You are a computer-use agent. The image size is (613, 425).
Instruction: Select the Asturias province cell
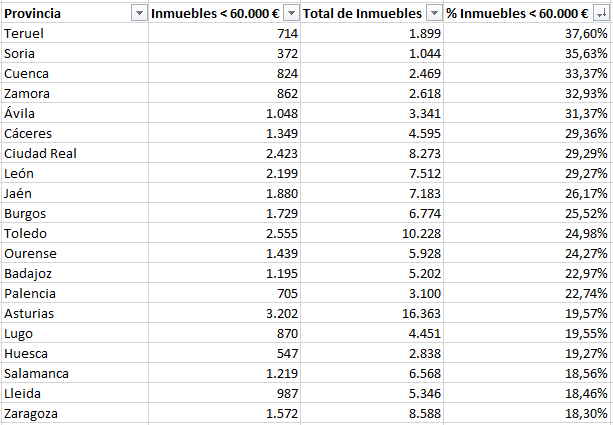(x=75, y=313)
